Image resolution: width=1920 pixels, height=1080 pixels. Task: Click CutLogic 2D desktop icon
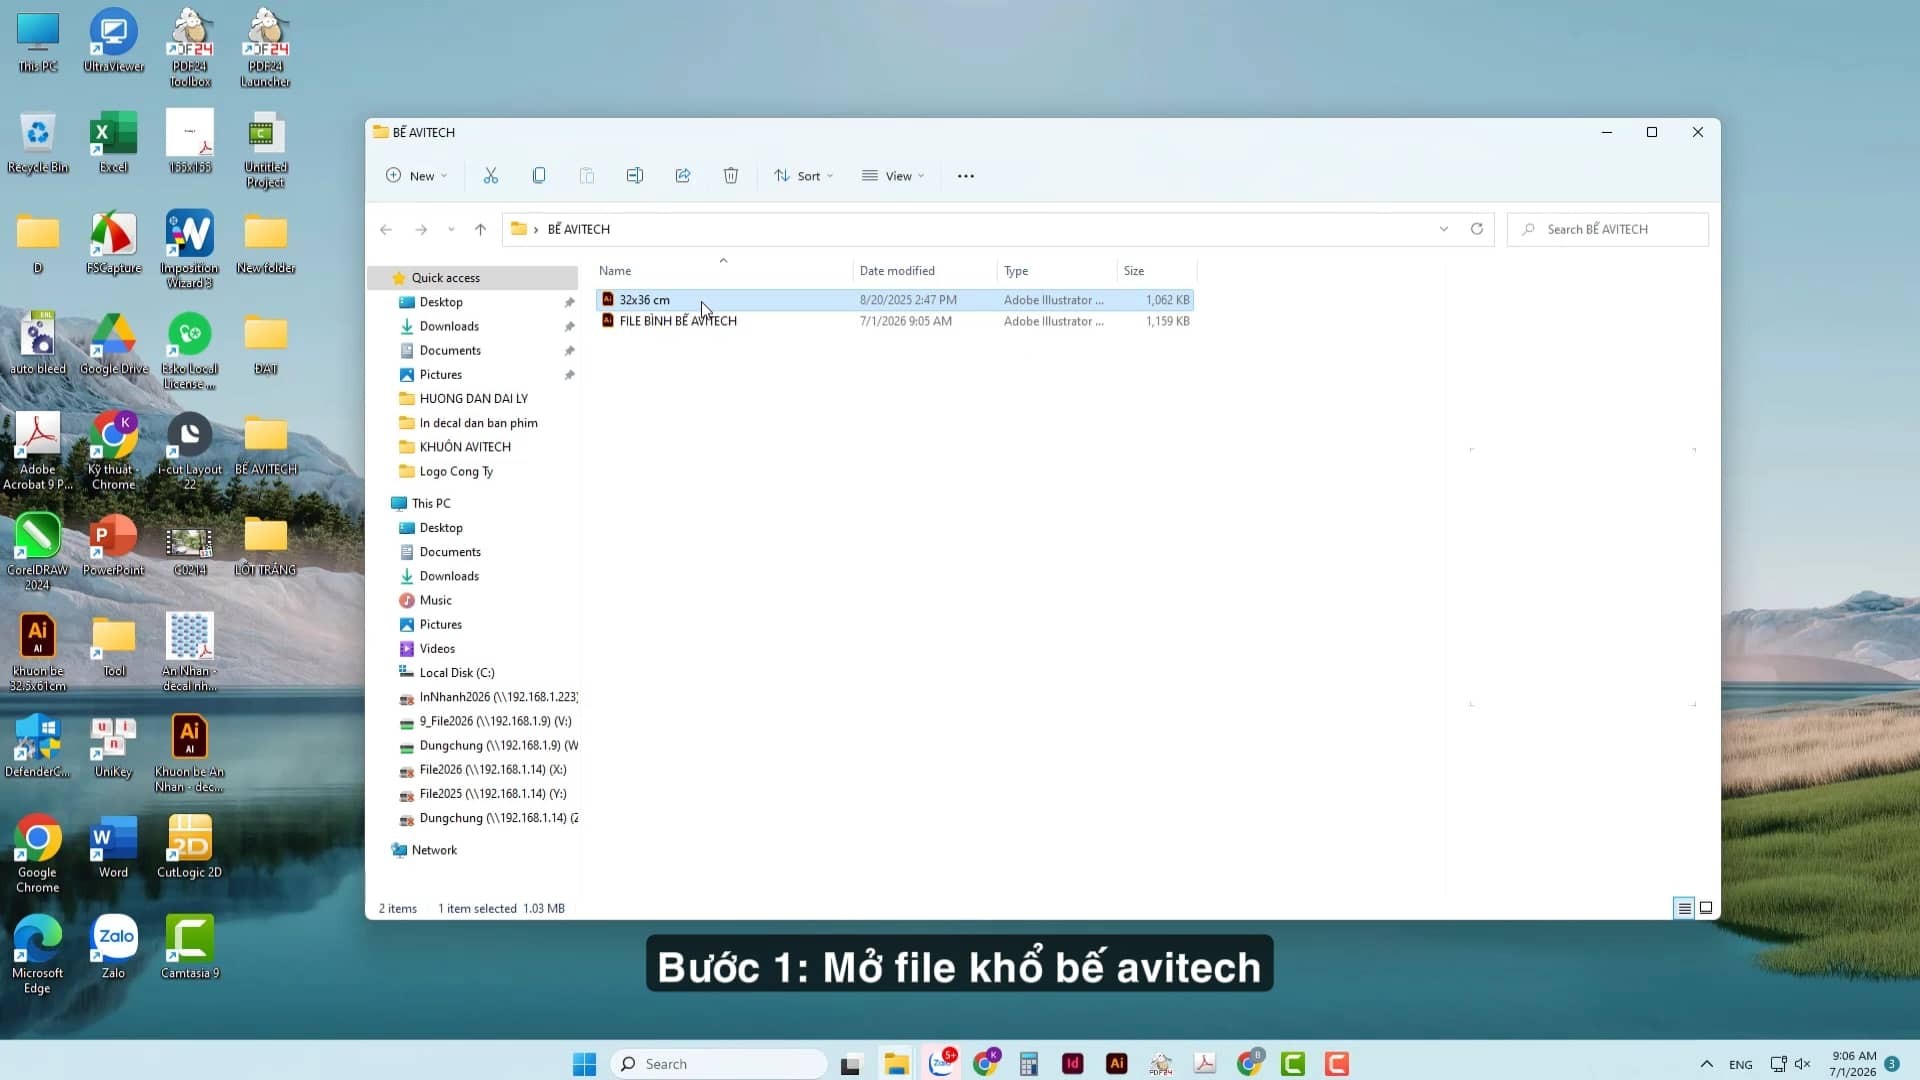(x=189, y=846)
